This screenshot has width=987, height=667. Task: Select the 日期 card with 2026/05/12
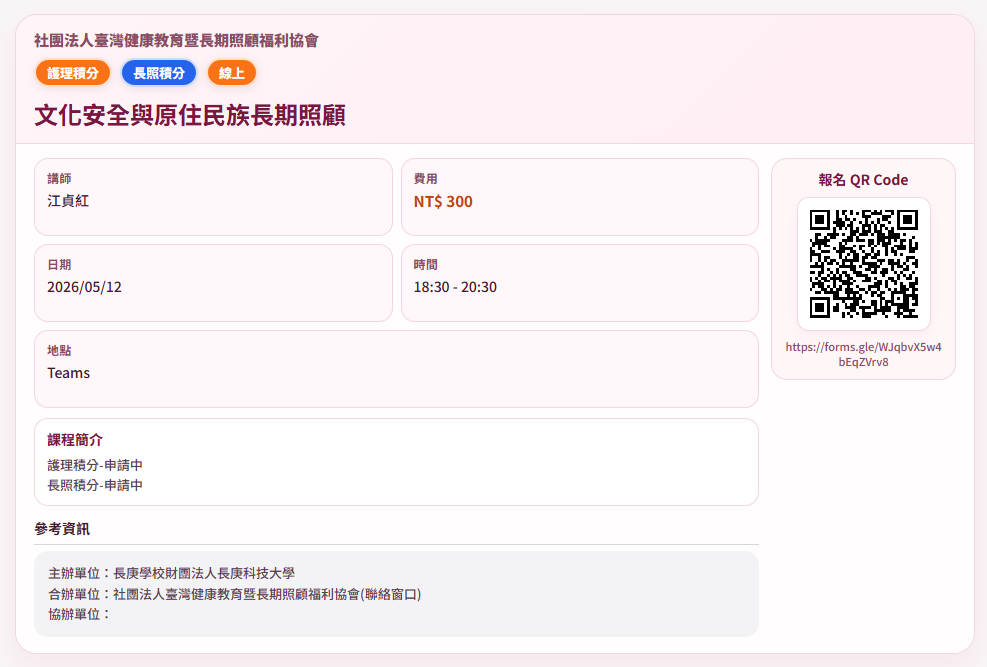(x=213, y=283)
